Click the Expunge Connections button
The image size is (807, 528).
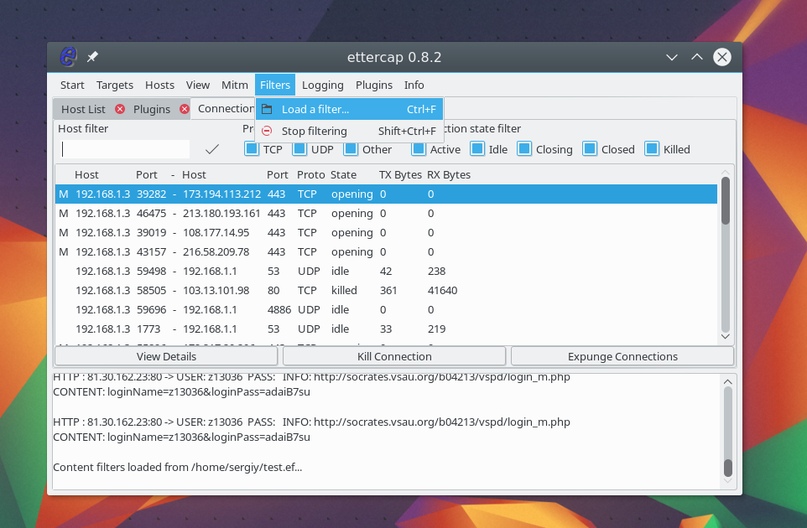point(622,356)
